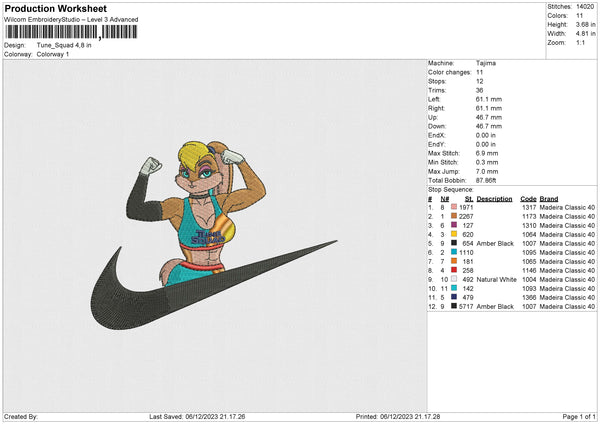
Task: Click the 'EndY:' label
Action: point(437,144)
